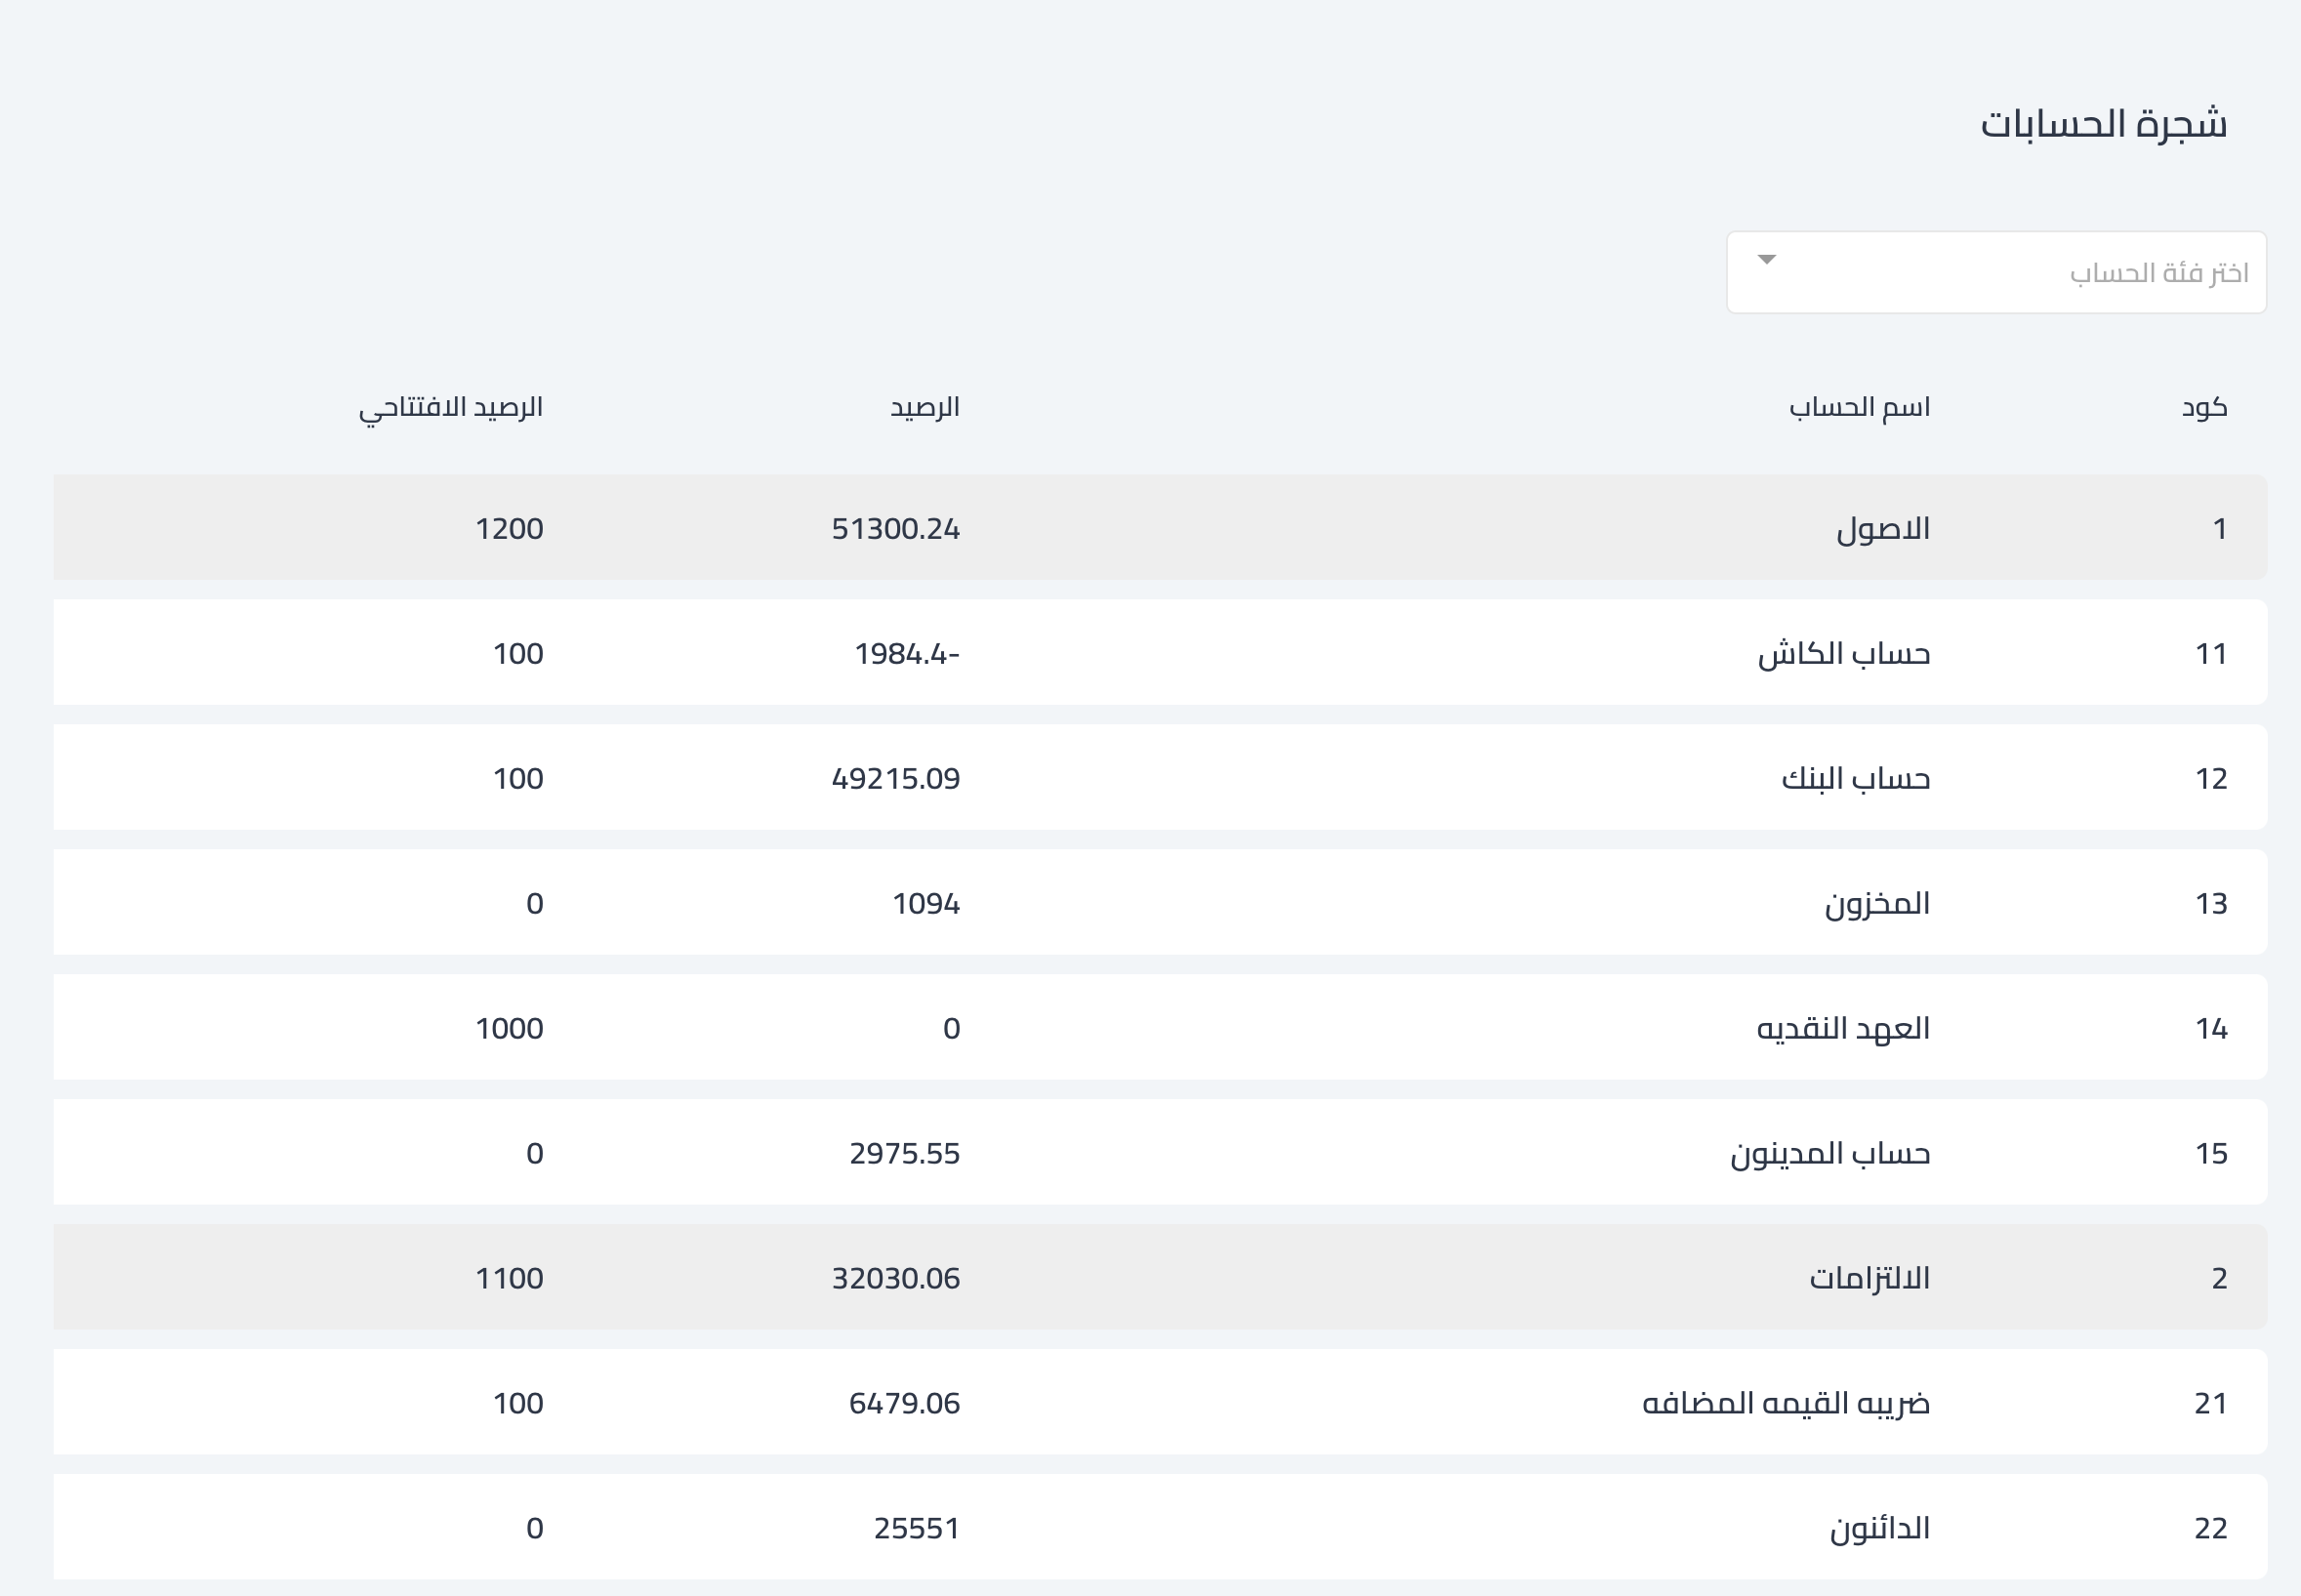Click balance 51300.24 in assets row

click(895, 528)
